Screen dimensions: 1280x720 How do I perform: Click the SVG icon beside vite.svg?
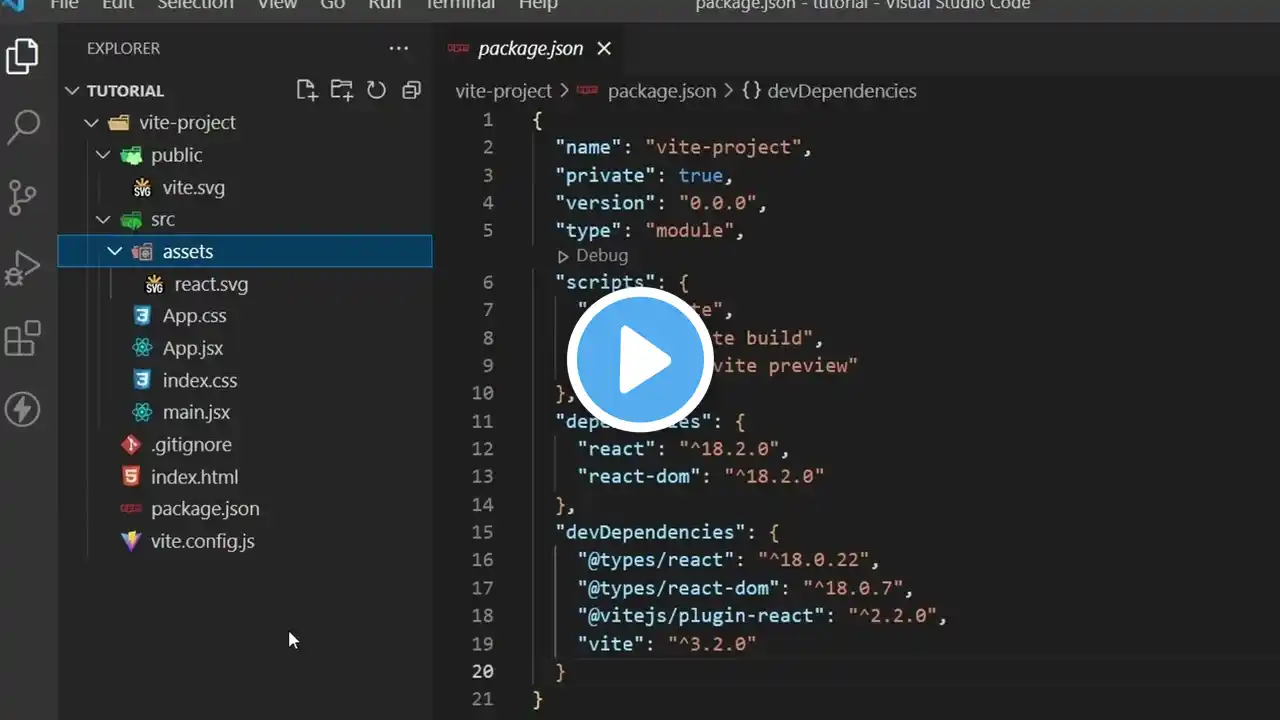pyautogui.click(x=143, y=188)
